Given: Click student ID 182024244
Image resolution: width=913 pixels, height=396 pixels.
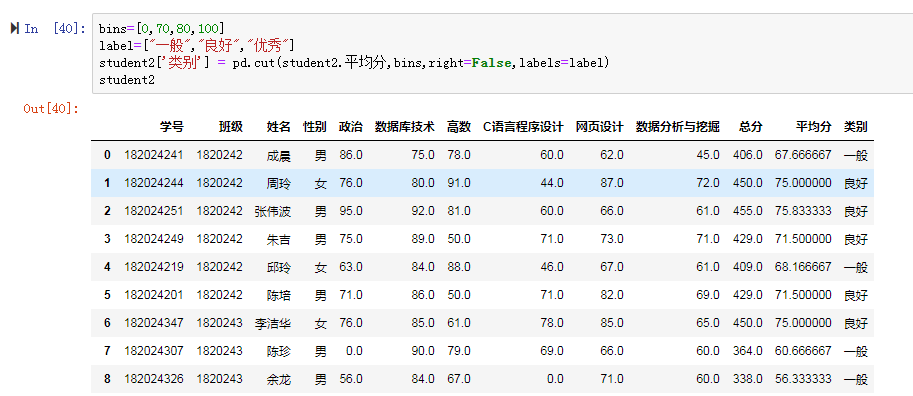Looking at the screenshot, I should 154,183.
